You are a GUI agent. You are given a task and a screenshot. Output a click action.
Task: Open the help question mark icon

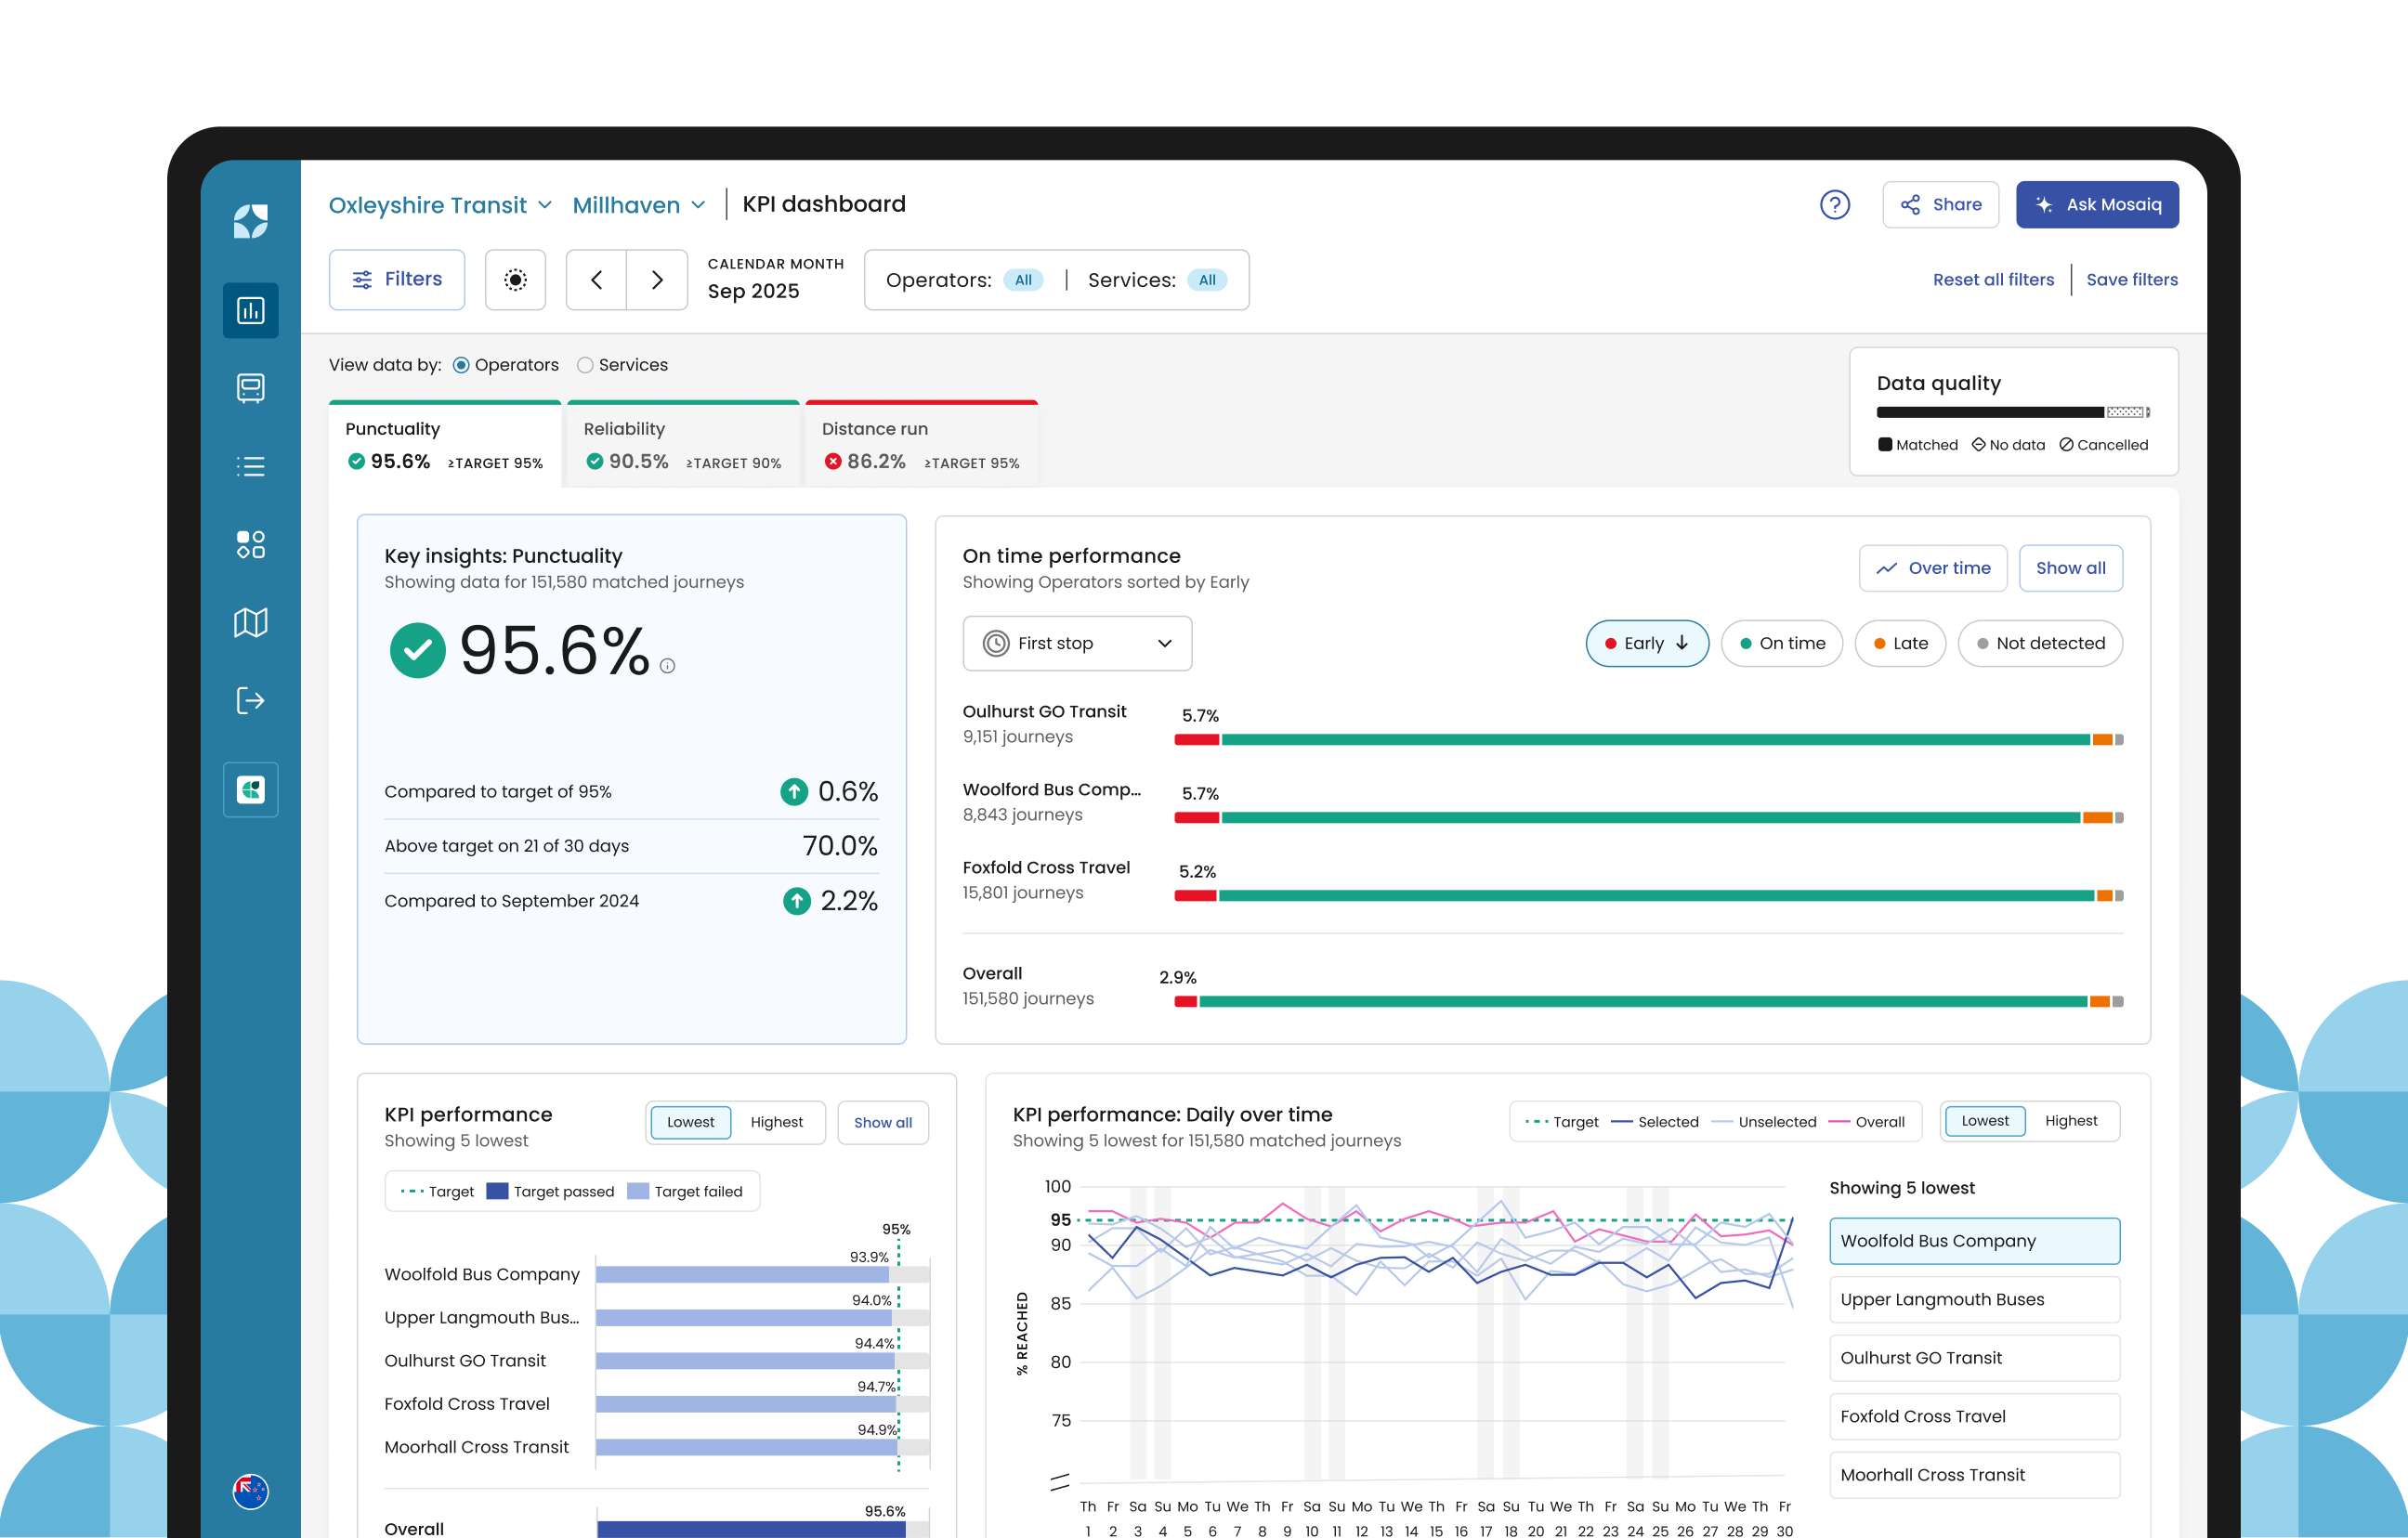(x=1834, y=205)
